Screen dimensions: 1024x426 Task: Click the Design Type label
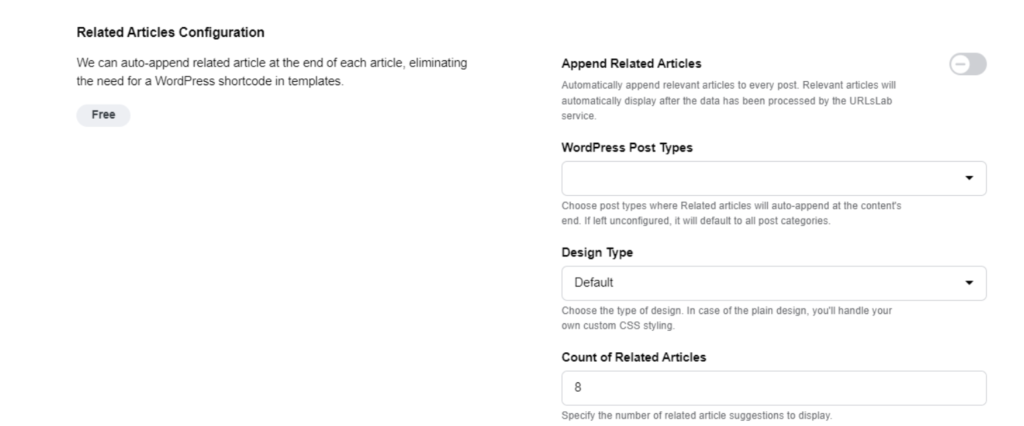tap(597, 252)
